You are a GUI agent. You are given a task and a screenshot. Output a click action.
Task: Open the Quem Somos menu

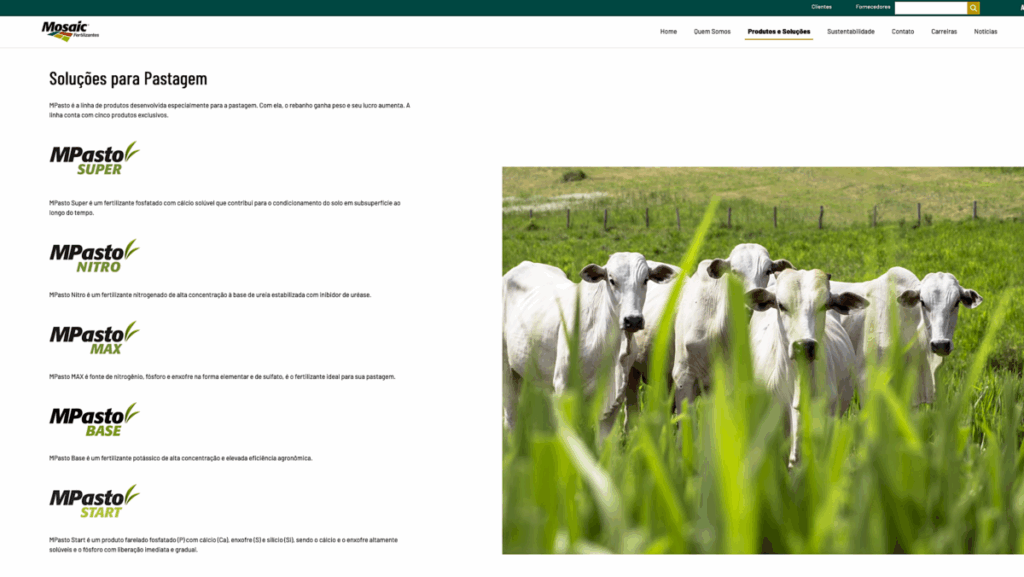click(712, 32)
